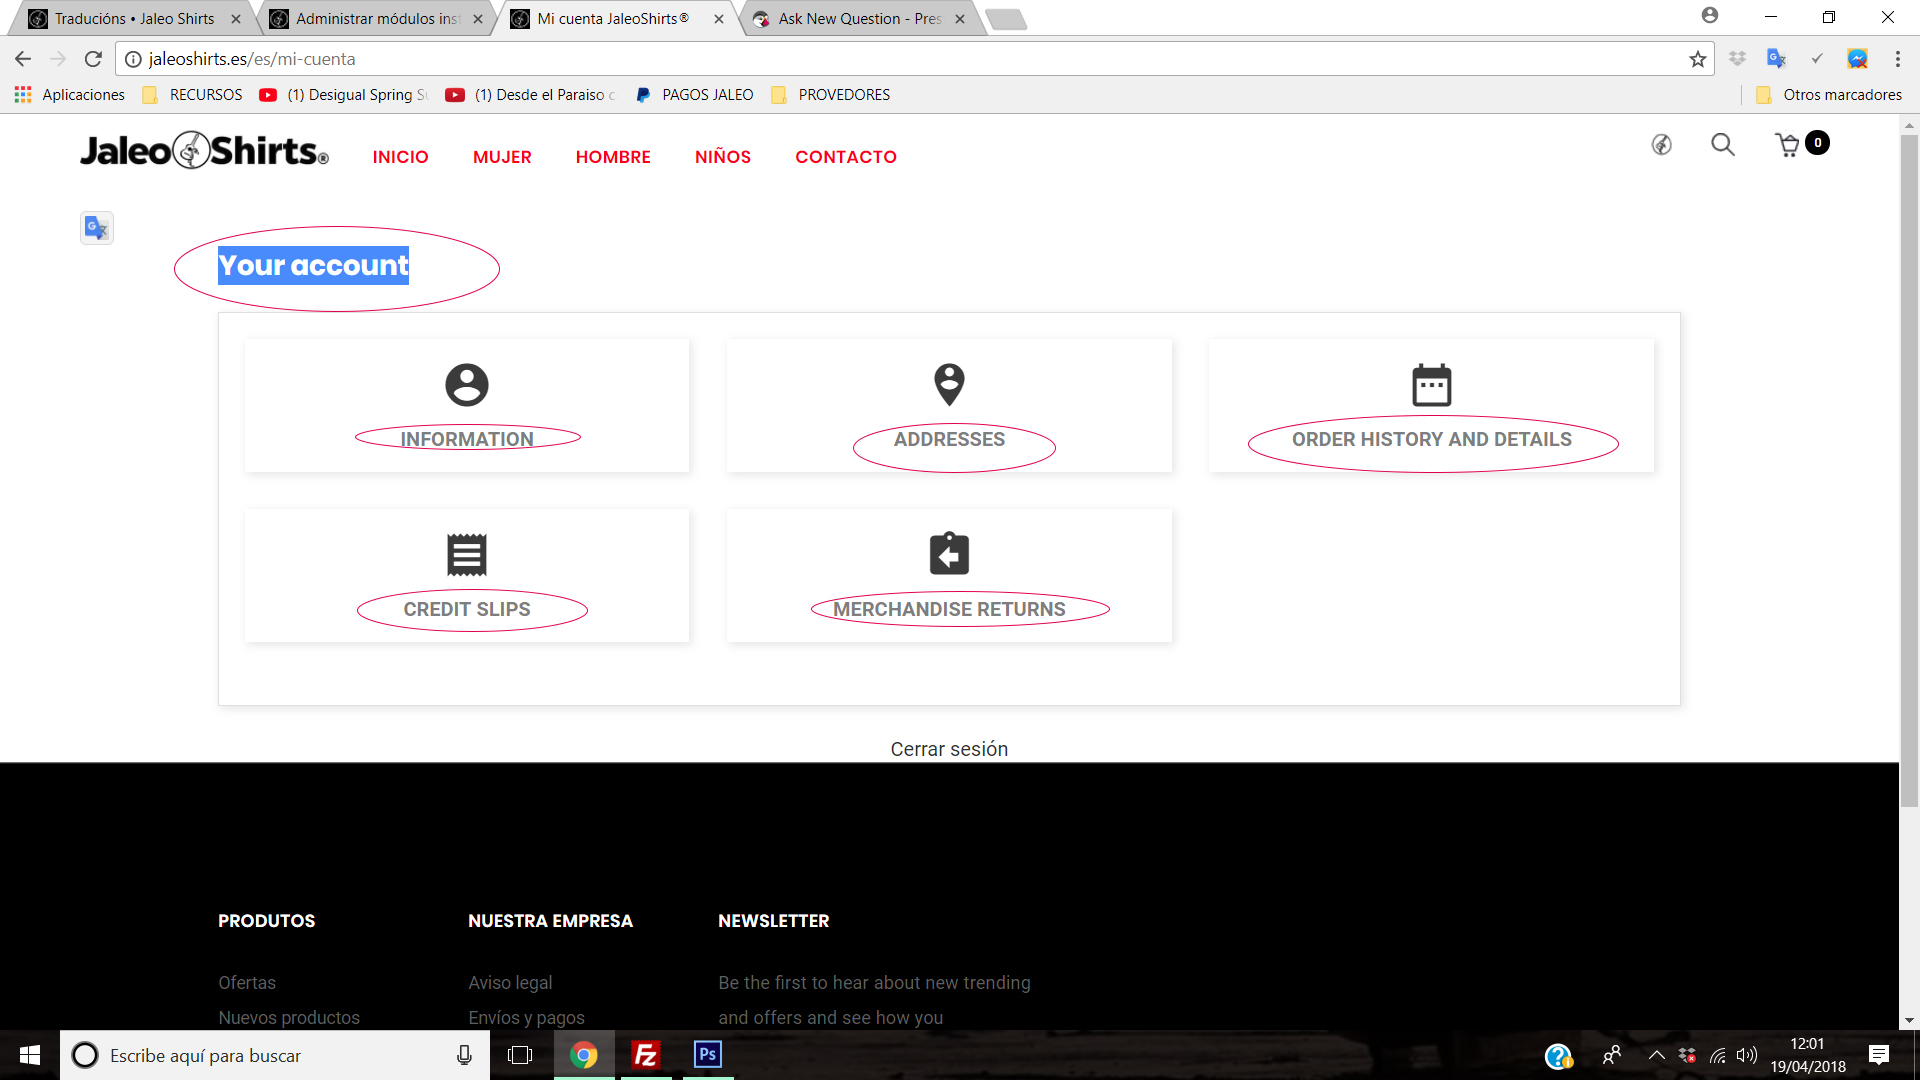Click the Addresses location pin icon

pyautogui.click(x=949, y=385)
